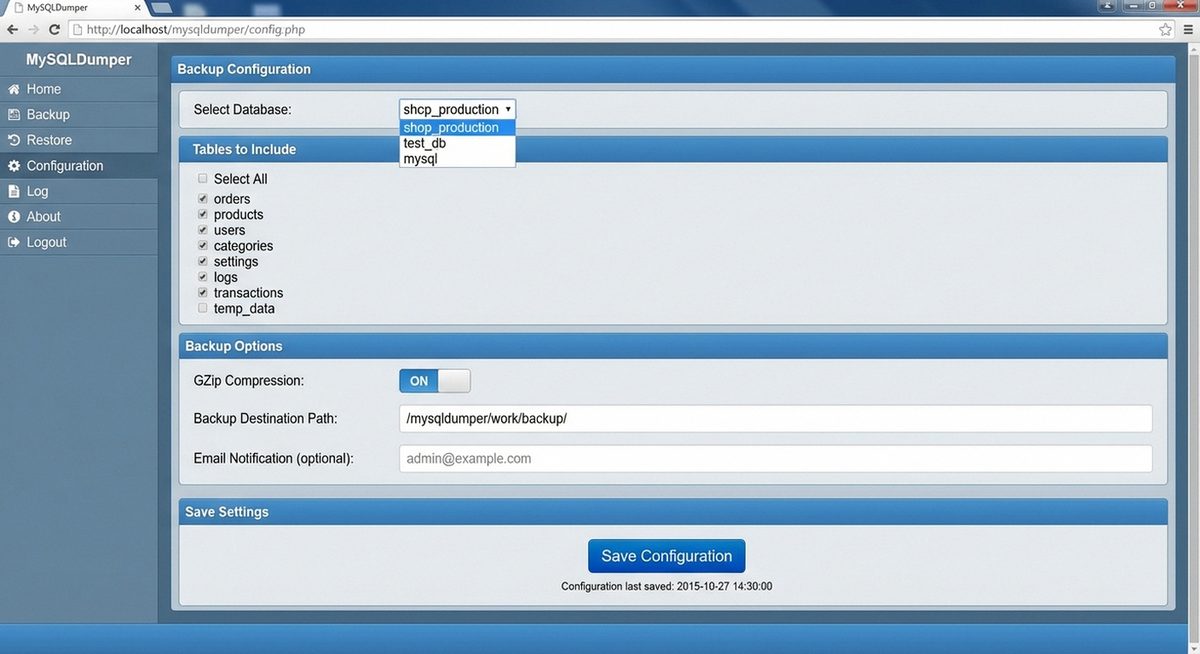Open the browser hamburger menu
1200x654 pixels.
(1186, 30)
